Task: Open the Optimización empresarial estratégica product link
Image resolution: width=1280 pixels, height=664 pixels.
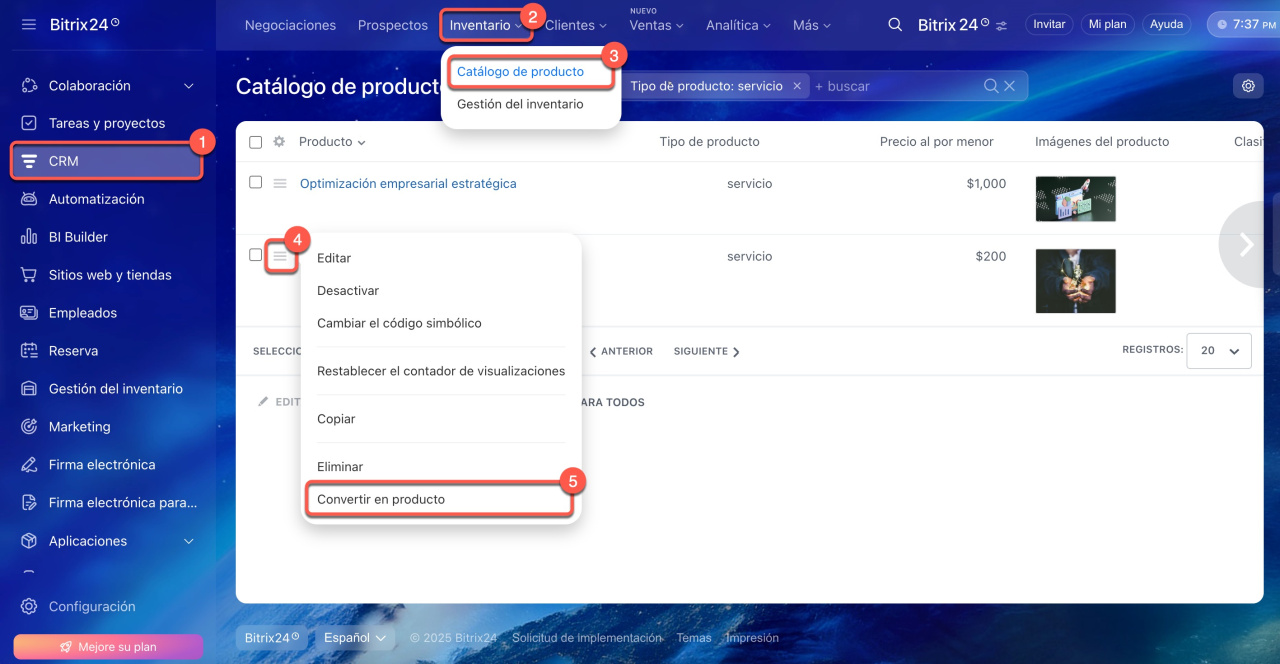Action: [408, 184]
